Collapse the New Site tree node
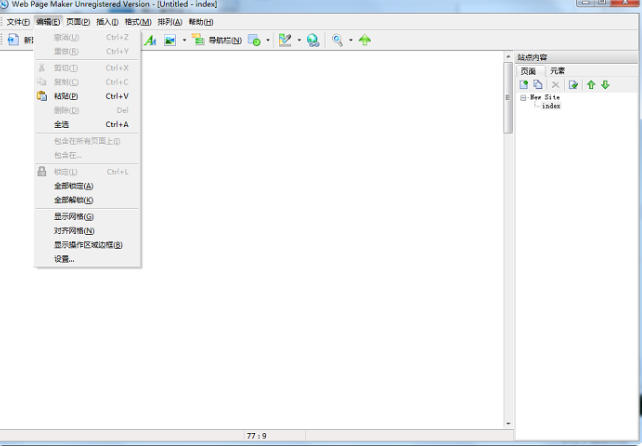Screen dimensions: 642x447 [x=523, y=98]
